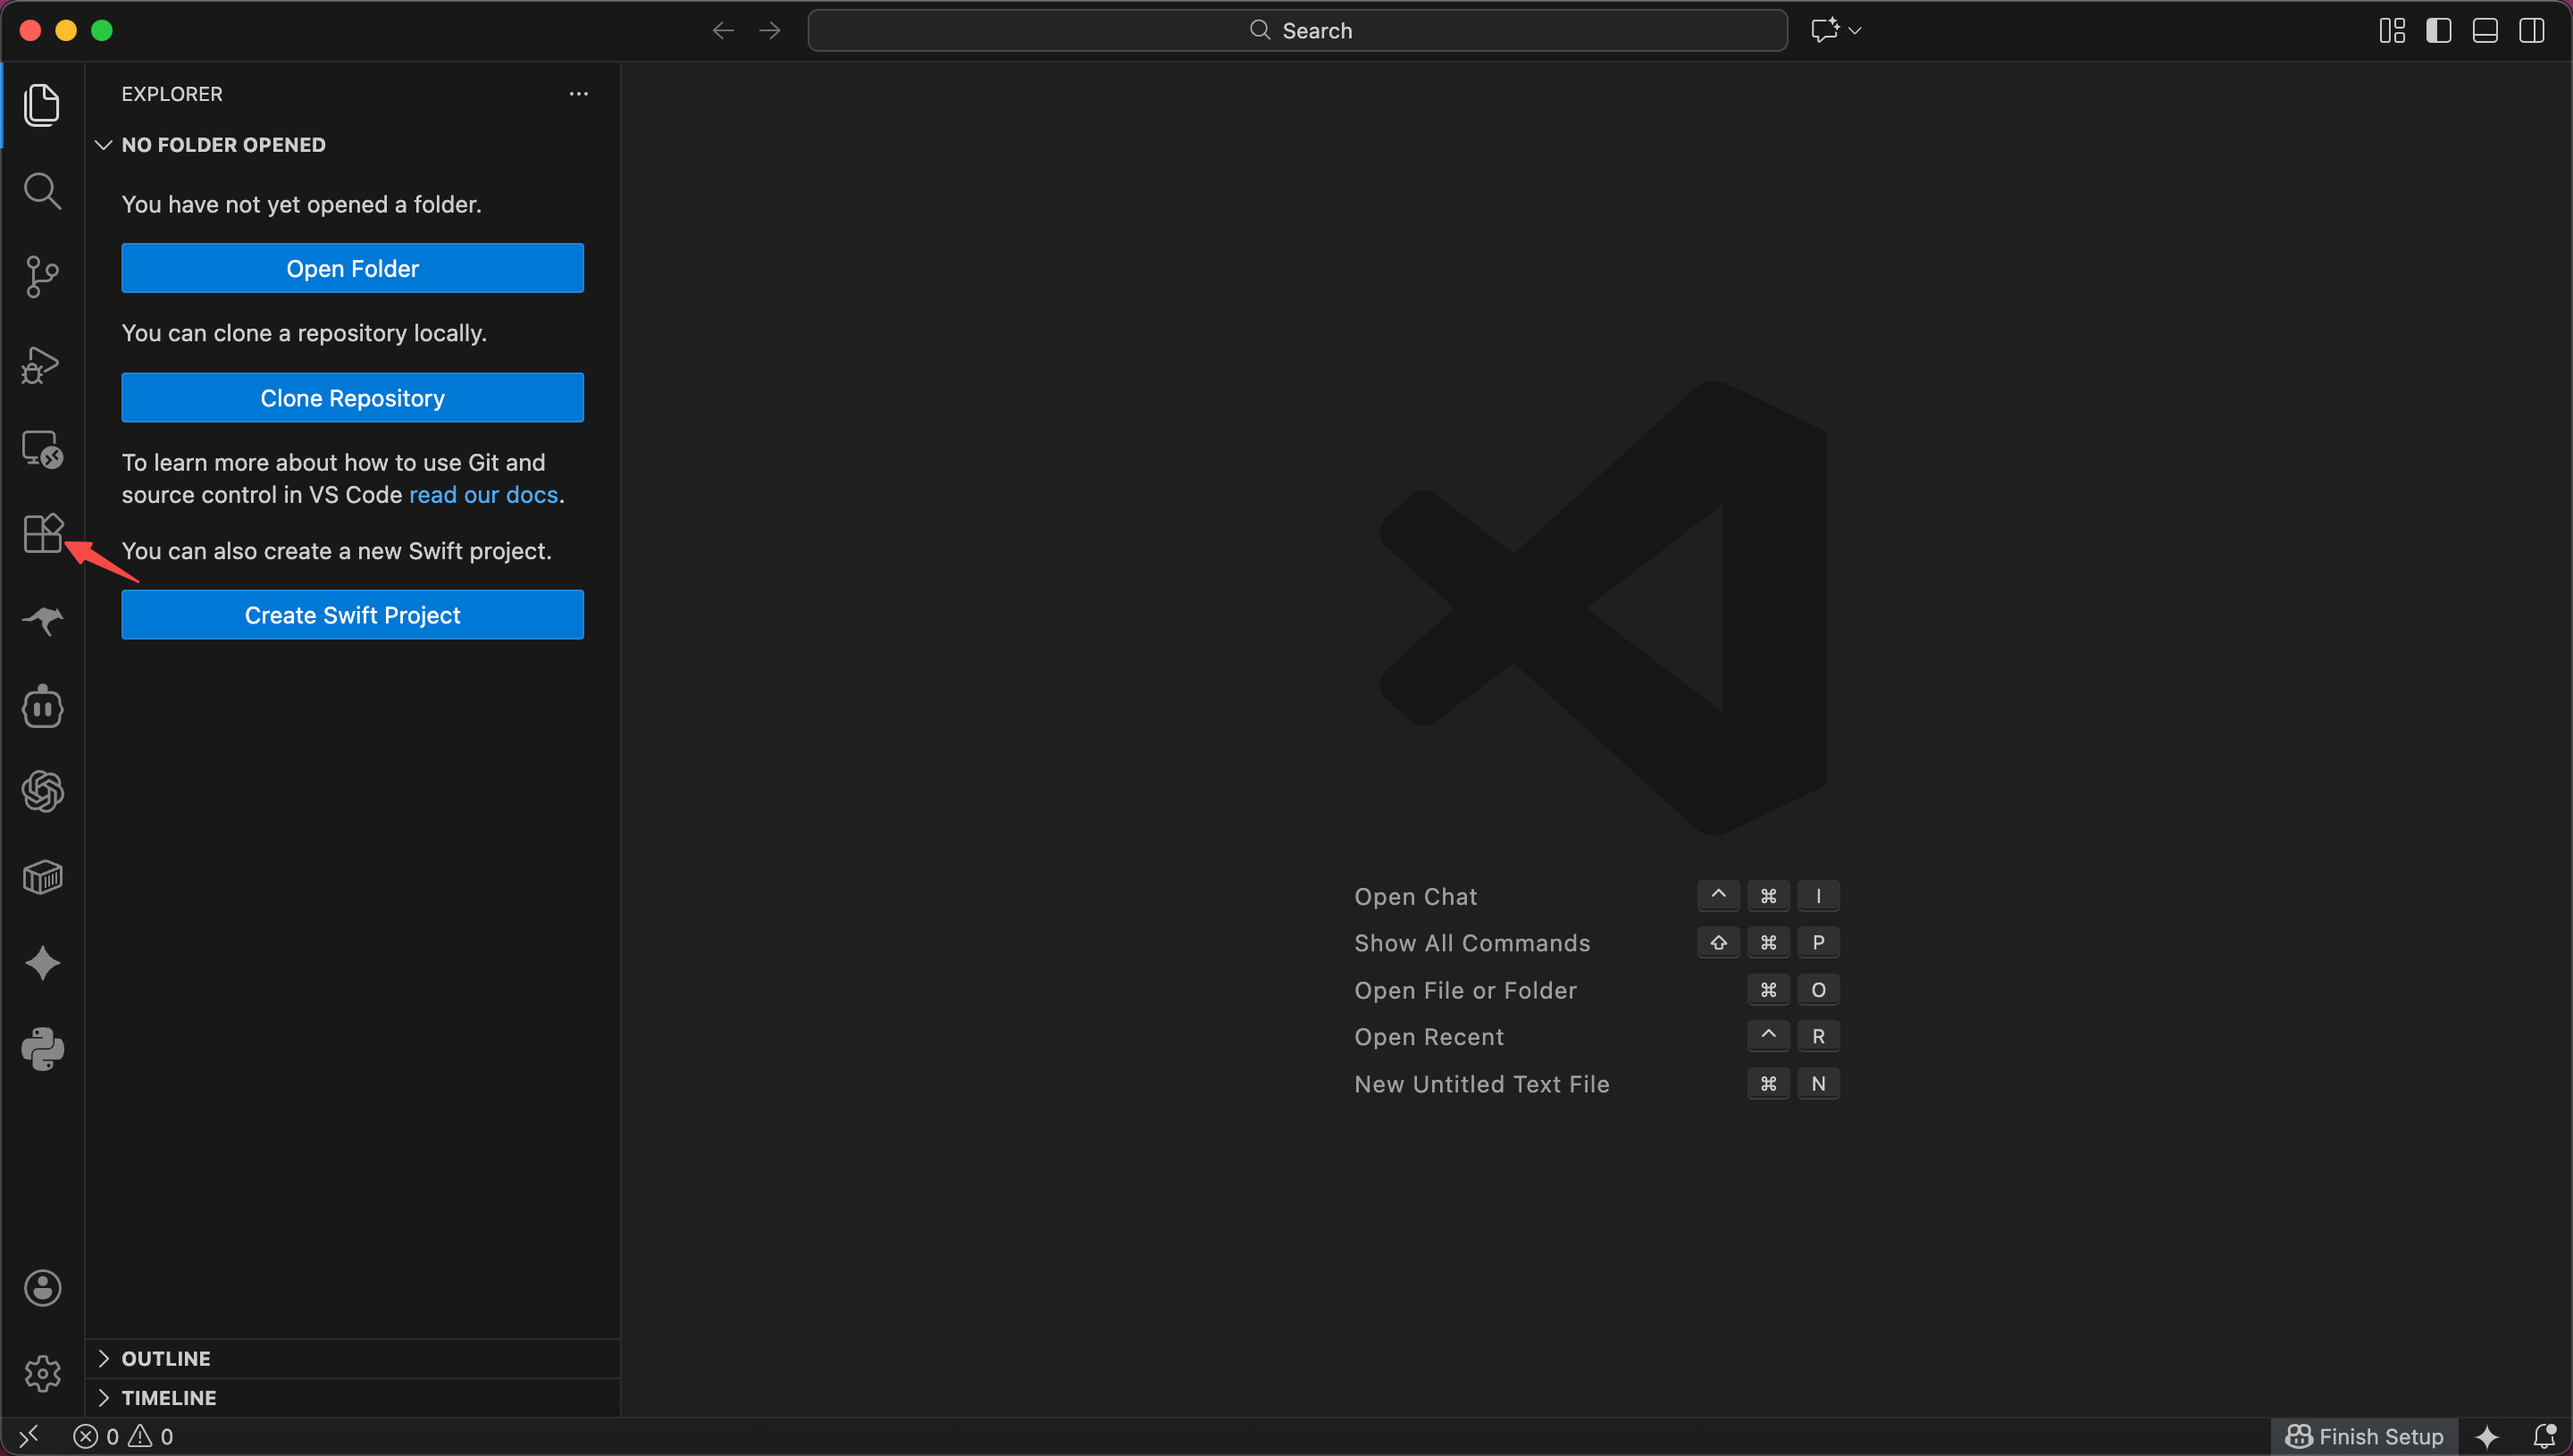Image resolution: width=2573 pixels, height=1456 pixels.
Task: Toggle the secondary side bar
Action: (2532, 31)
